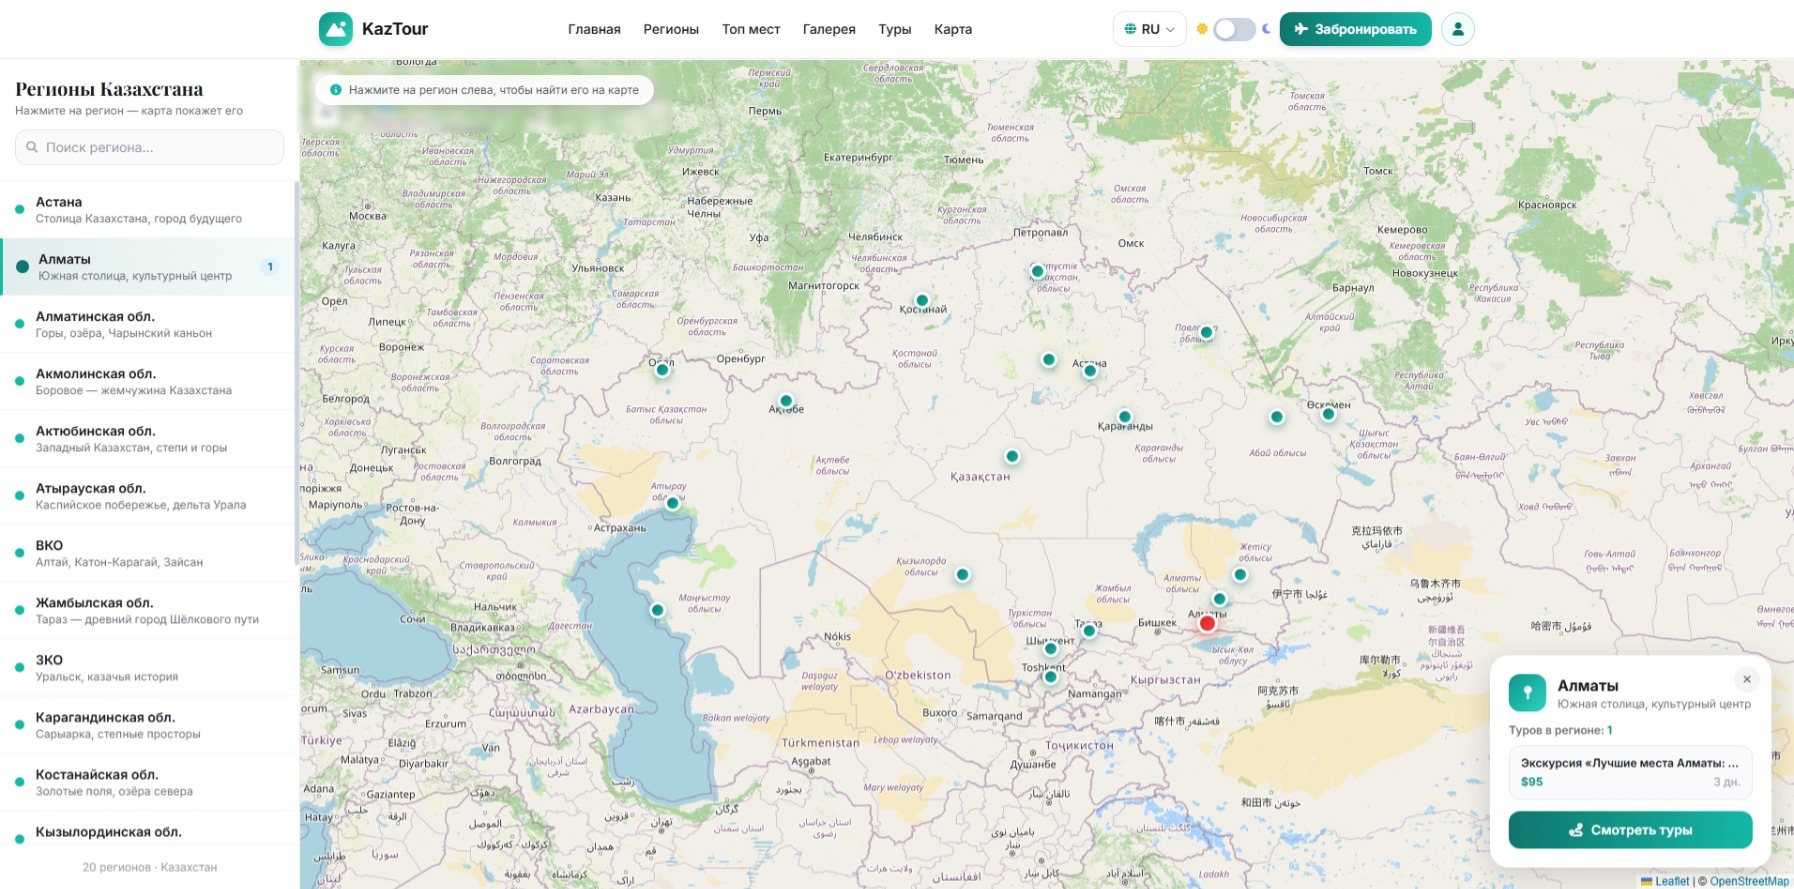1794x889 pixels.
Task: Click the Абай облысы map marker
Action: 1276,417
